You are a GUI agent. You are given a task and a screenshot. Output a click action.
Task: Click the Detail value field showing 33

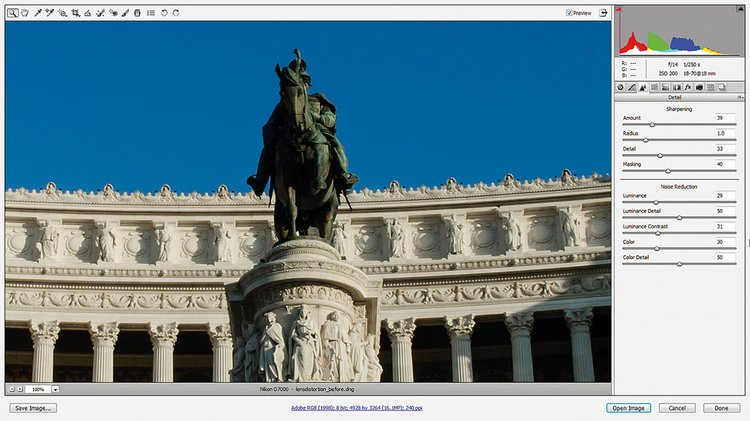point(725,149)
